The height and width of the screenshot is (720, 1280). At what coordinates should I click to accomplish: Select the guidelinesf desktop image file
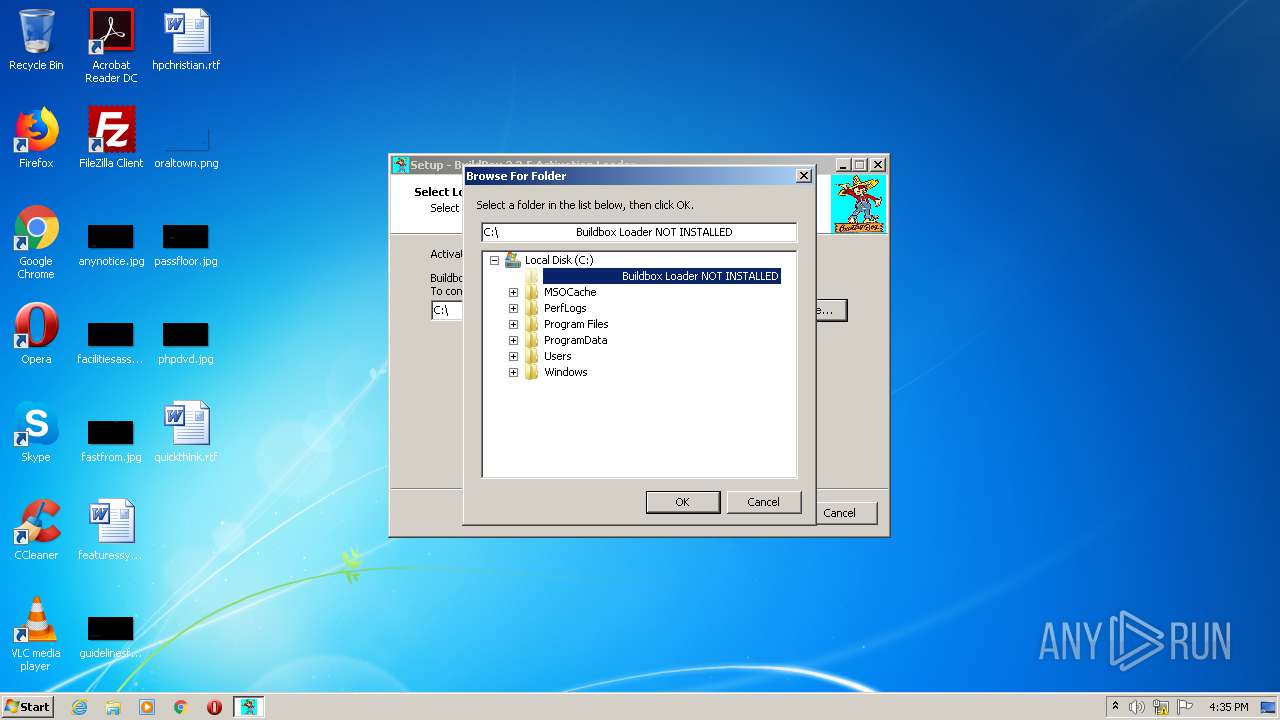tap(111, 636)
